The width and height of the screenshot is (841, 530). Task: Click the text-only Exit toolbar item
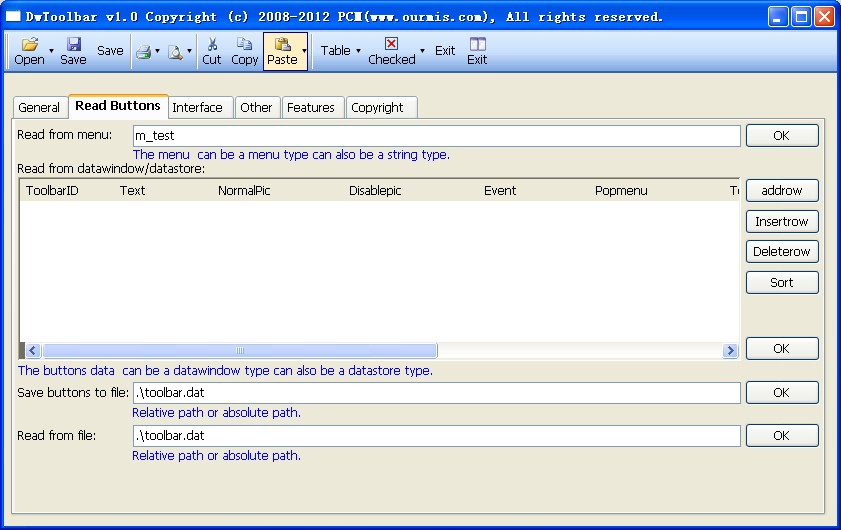pos(445,50)
